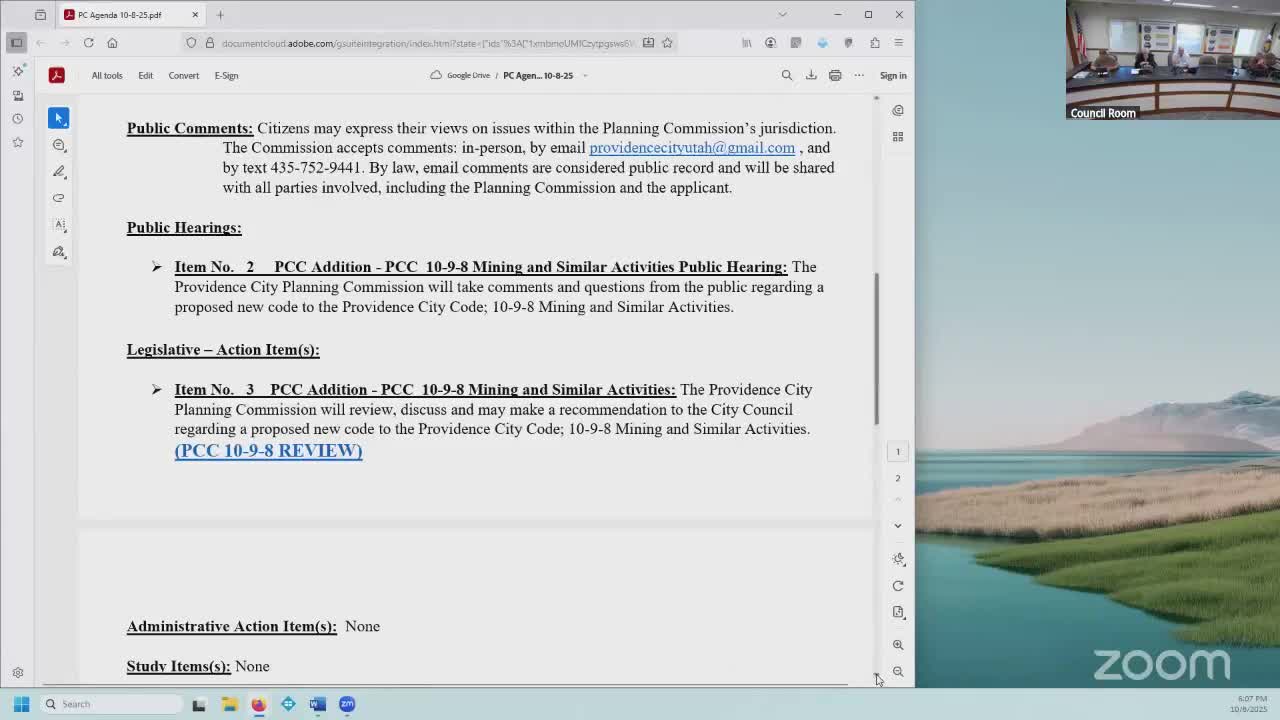The height and width of the screenshot is (720, 1280).
Task: Pick the freehand draw loop tool
Action: click(59, 198)
